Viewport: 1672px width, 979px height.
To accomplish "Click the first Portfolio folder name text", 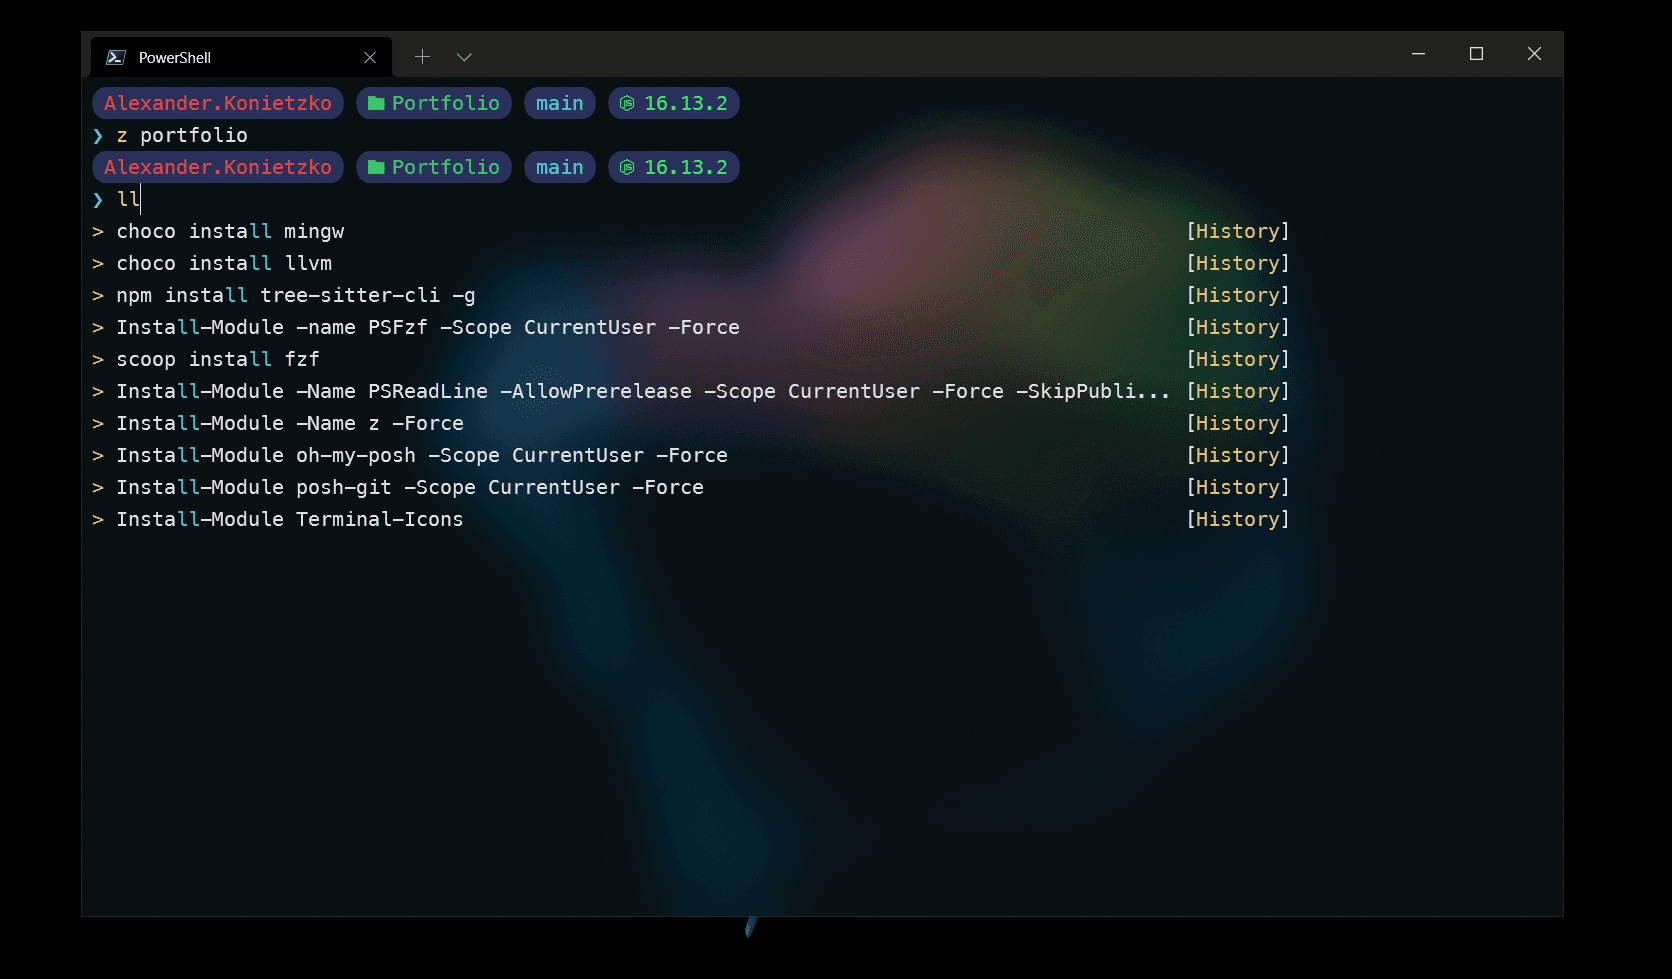I will coord(446,103).
